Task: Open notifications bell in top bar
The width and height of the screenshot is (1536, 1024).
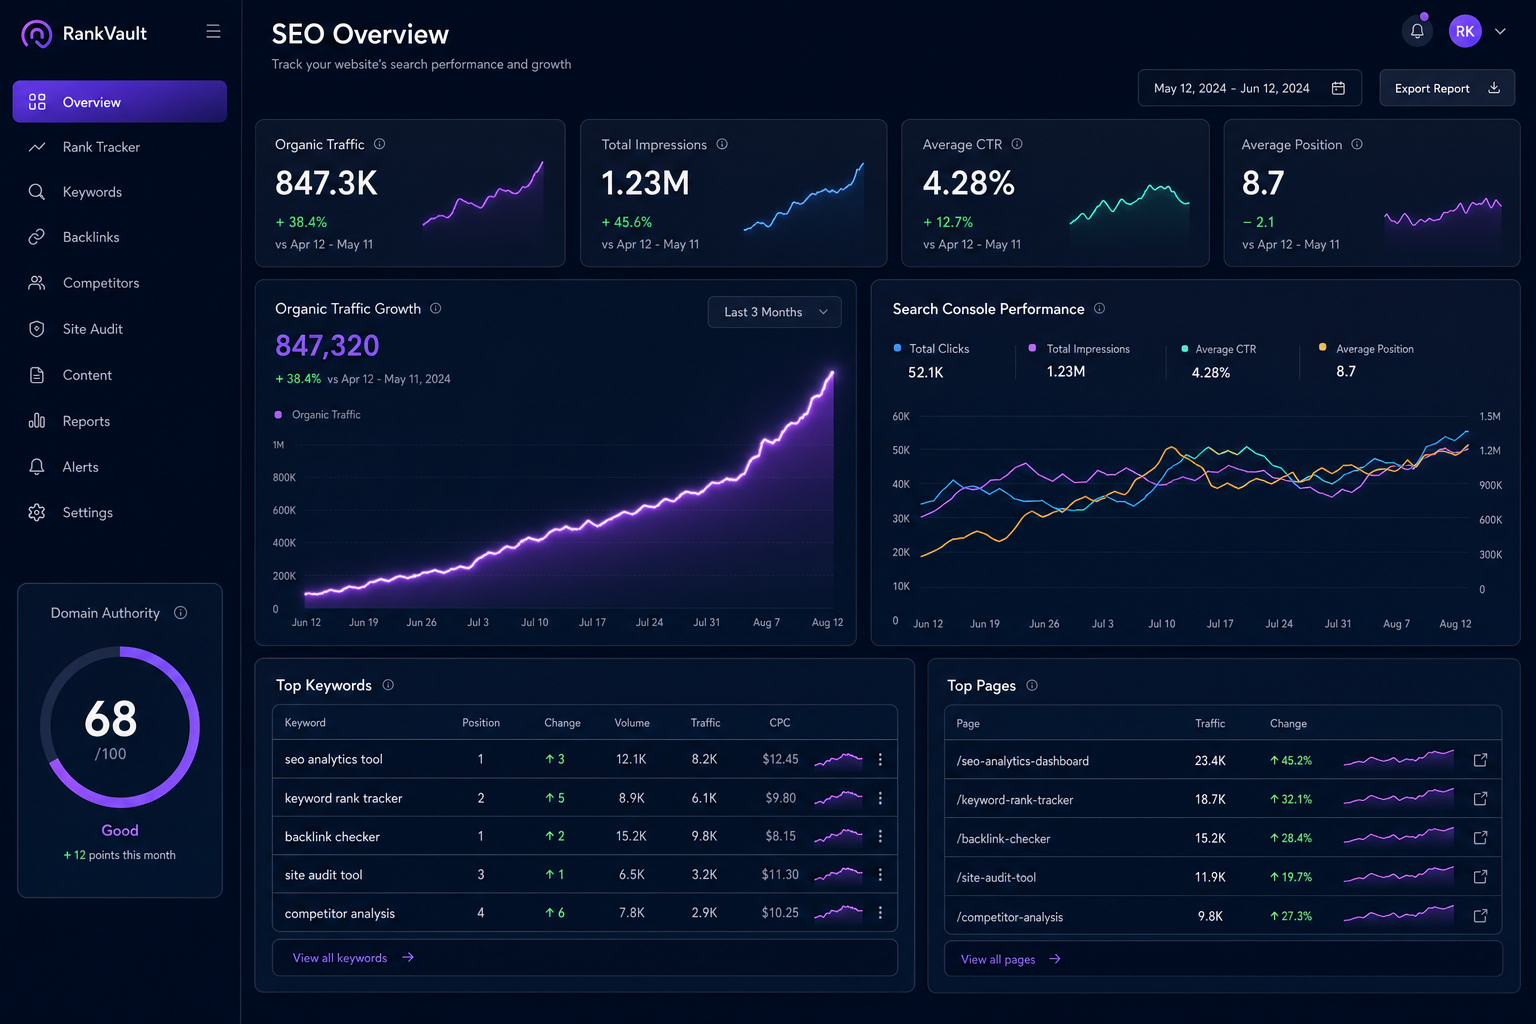Action: tap(1417, 31)
